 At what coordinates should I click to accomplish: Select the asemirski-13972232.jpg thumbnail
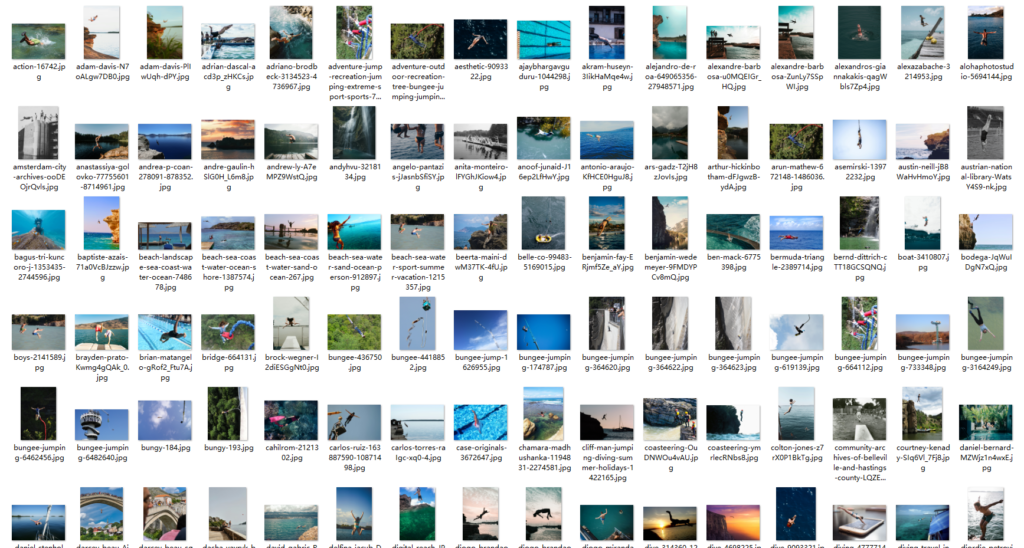click(x=860, y=140)
